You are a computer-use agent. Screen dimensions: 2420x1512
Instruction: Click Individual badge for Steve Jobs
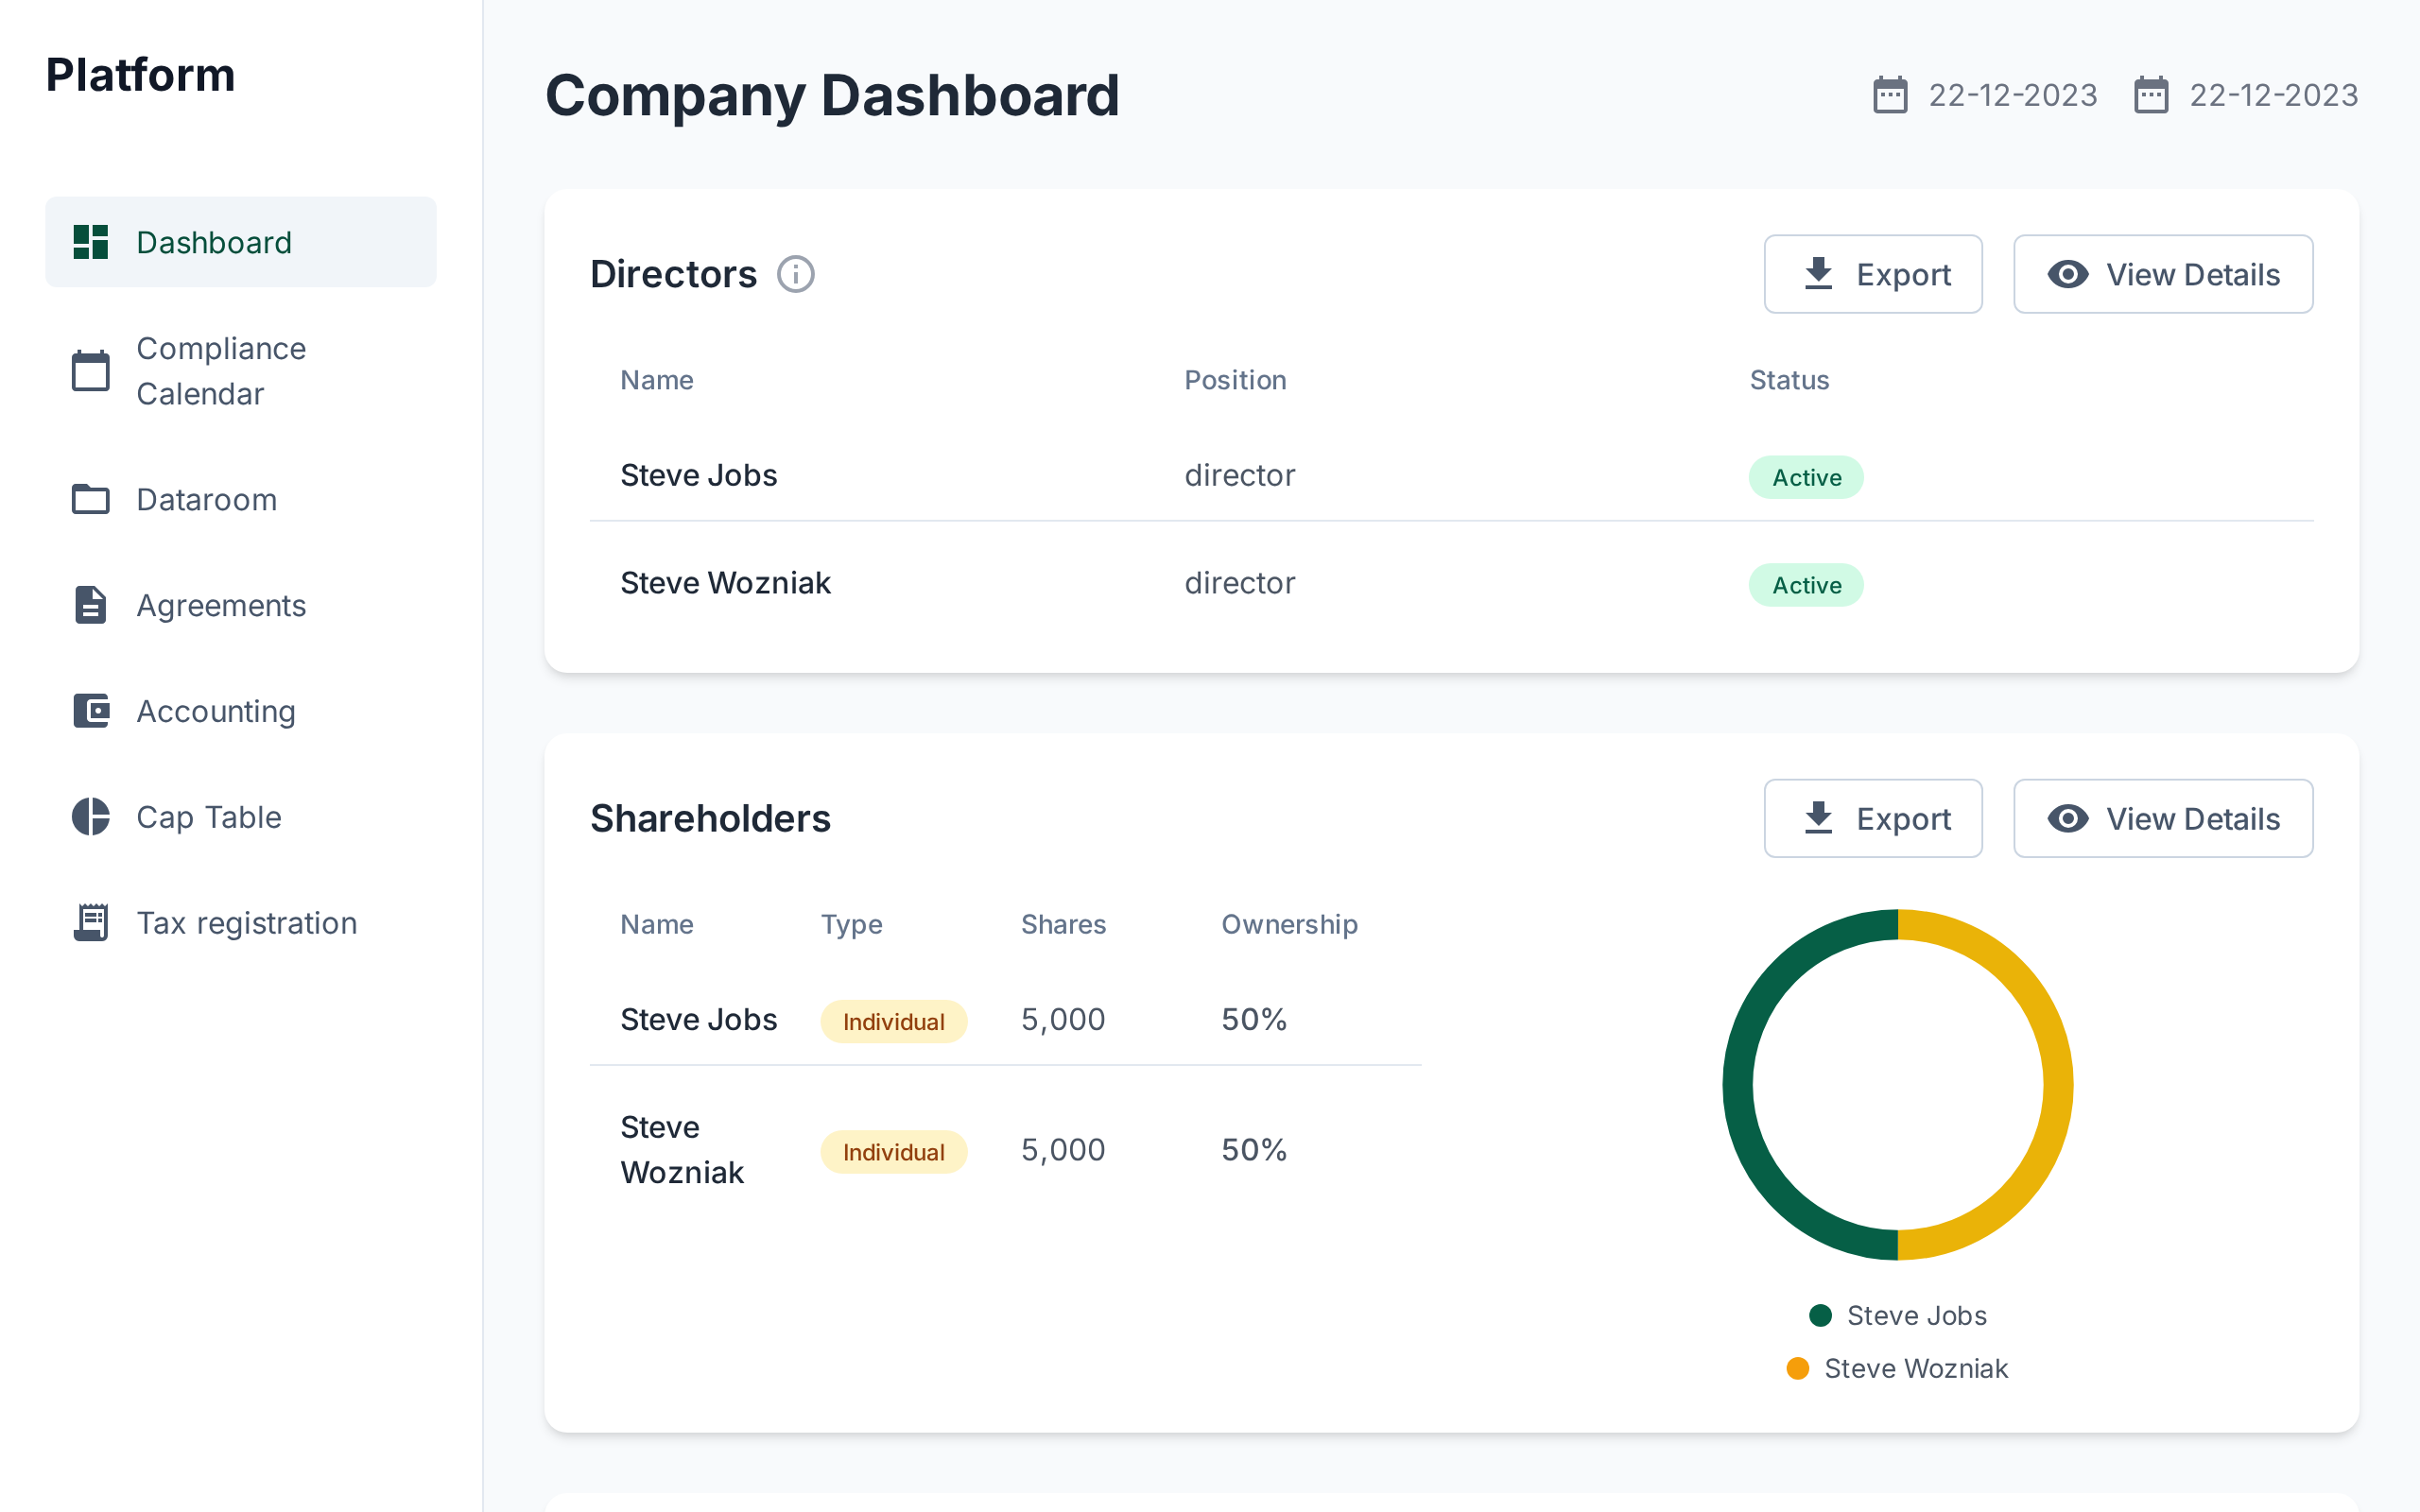pos(893,1021)
